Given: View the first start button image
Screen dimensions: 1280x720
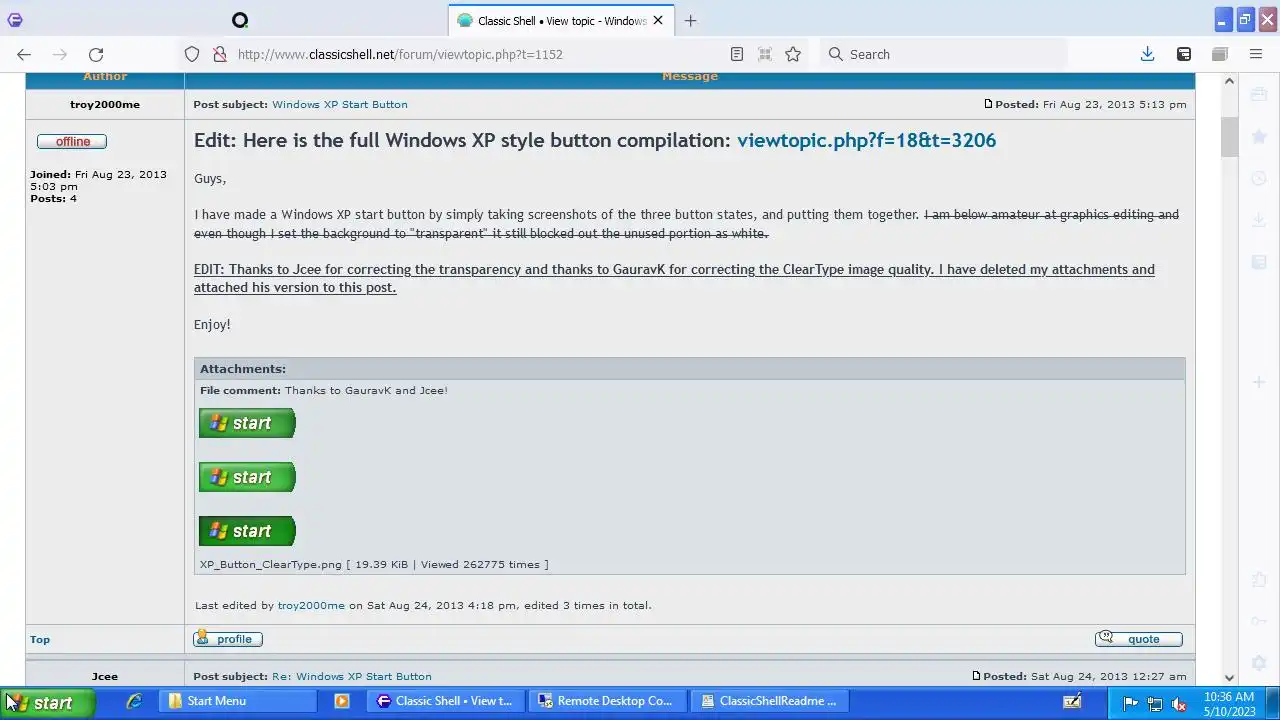Looking at the screenshot, I should (247, 423).
